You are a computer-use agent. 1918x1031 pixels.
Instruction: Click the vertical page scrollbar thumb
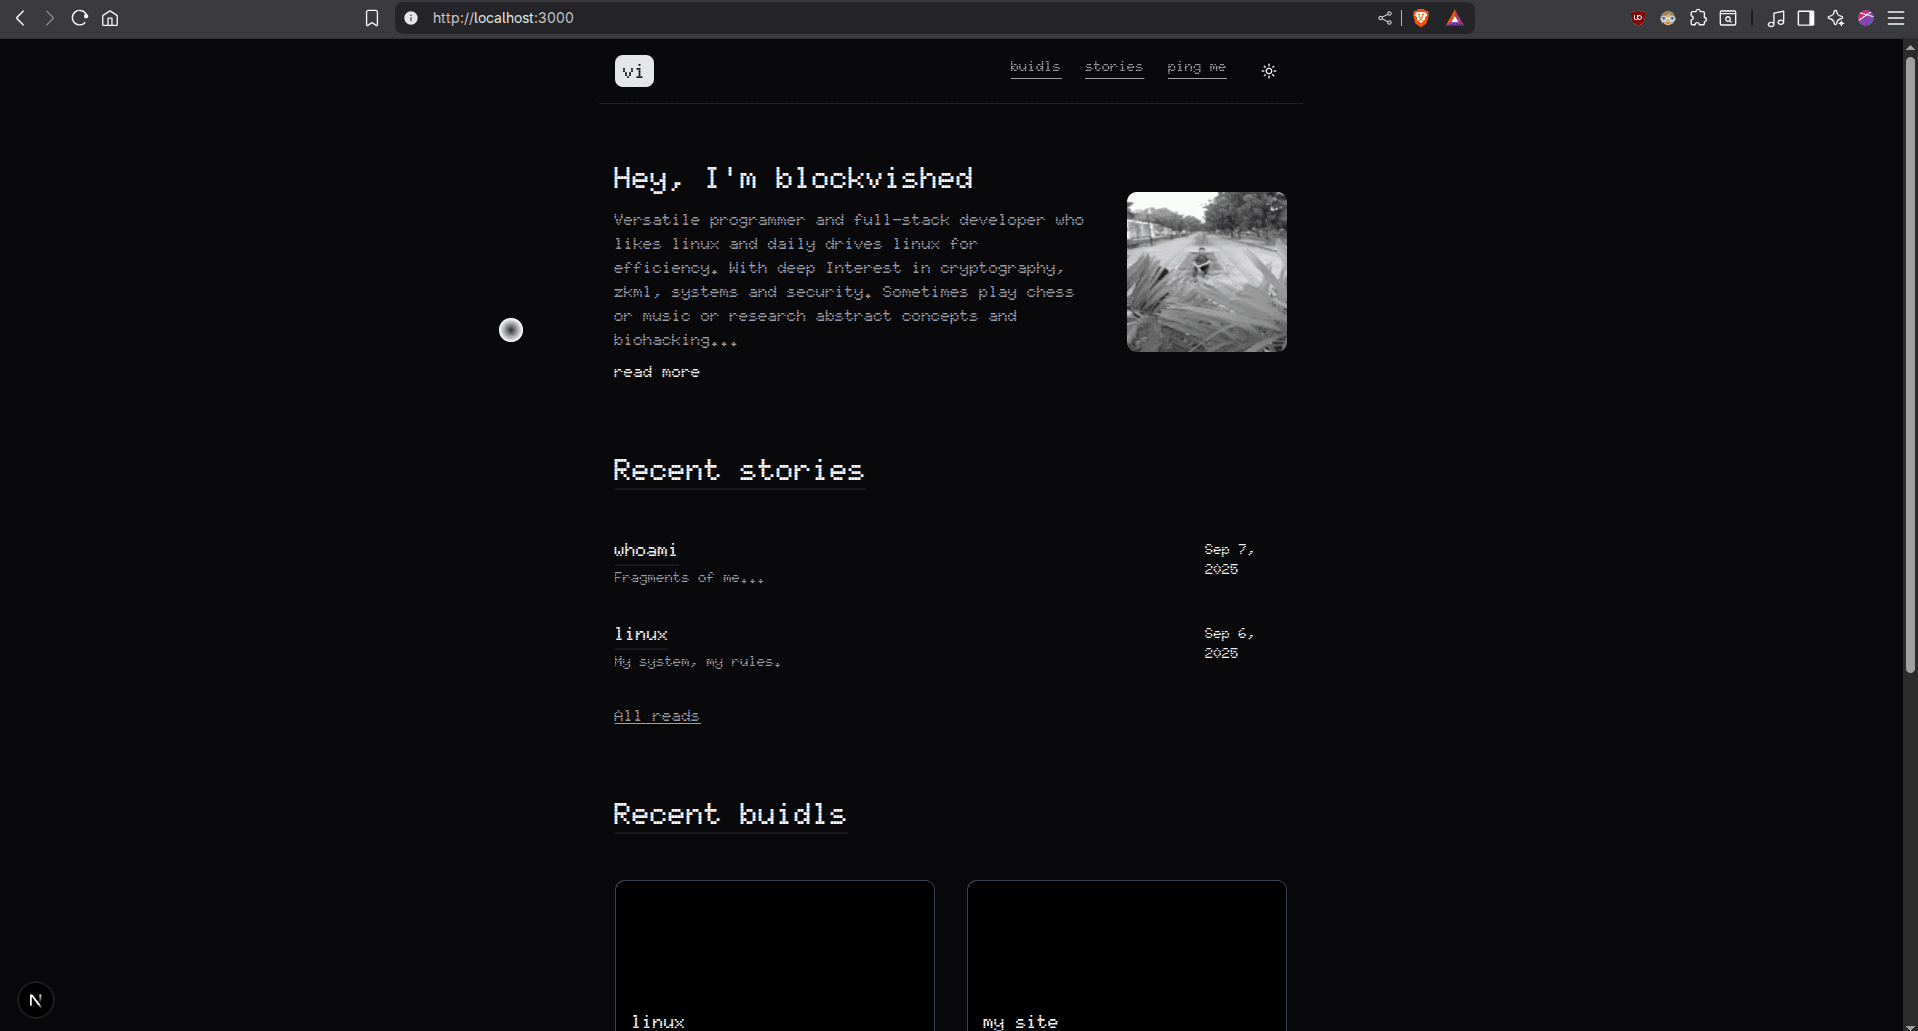[x=1910, y=360]
